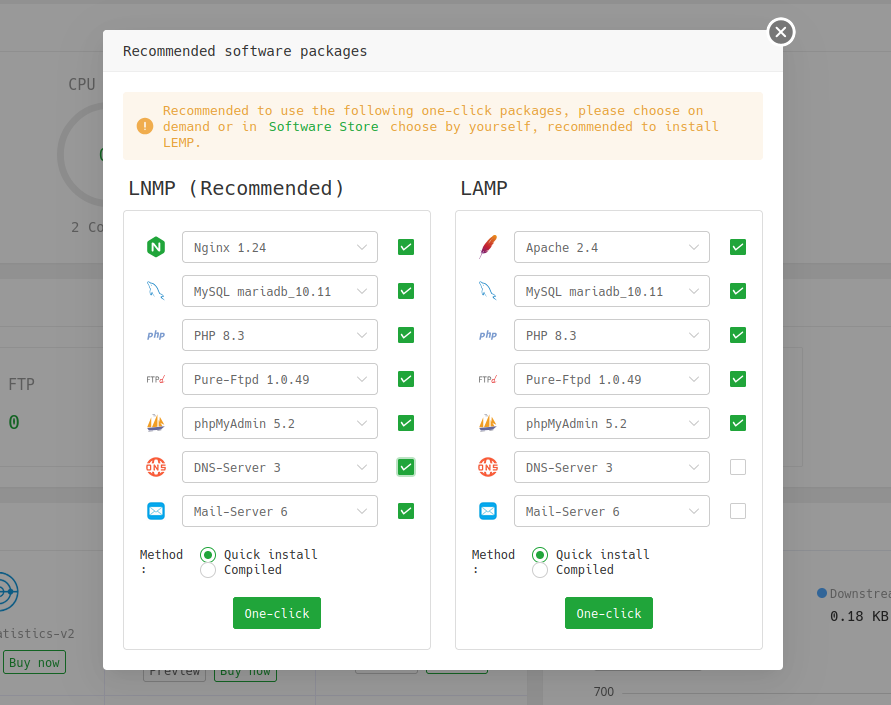Click the Mail-Server envelope icon in LAMP
The image size is (891, 705).
(x=488, y=511)
